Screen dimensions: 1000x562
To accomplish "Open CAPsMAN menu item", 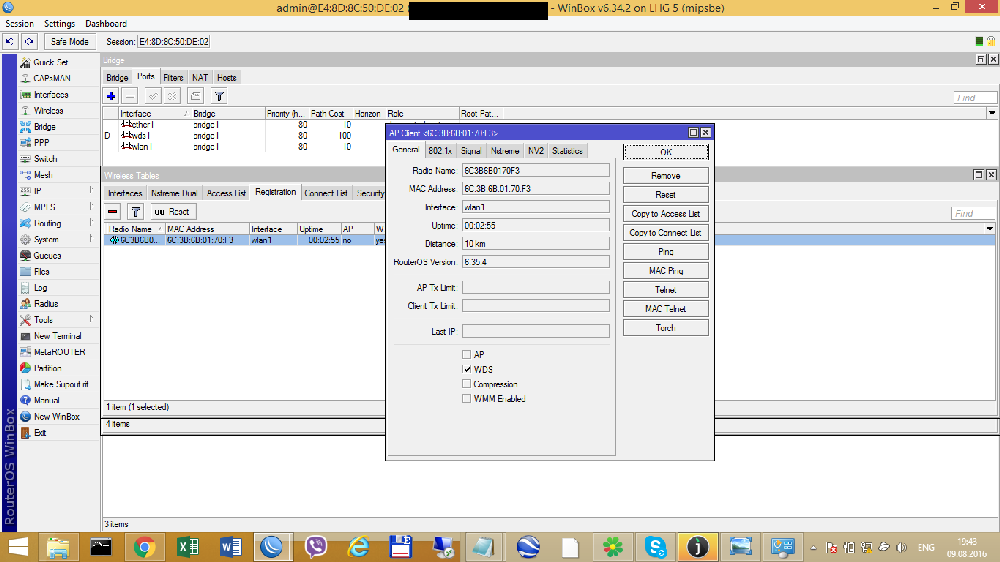I will pyautogui.click(x=52, y=78).
